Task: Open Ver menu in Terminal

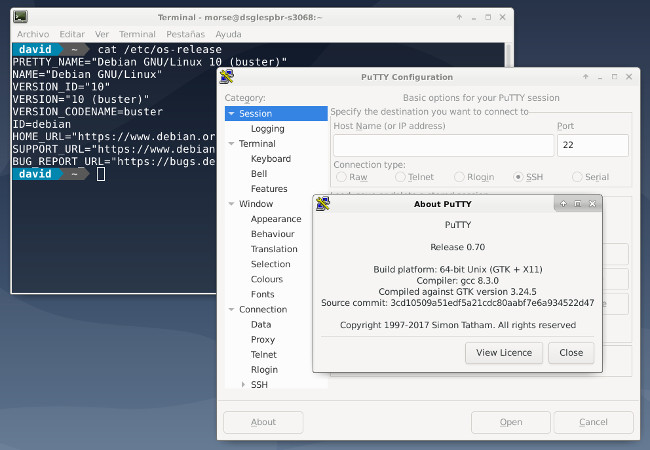Action: (102, 34)
